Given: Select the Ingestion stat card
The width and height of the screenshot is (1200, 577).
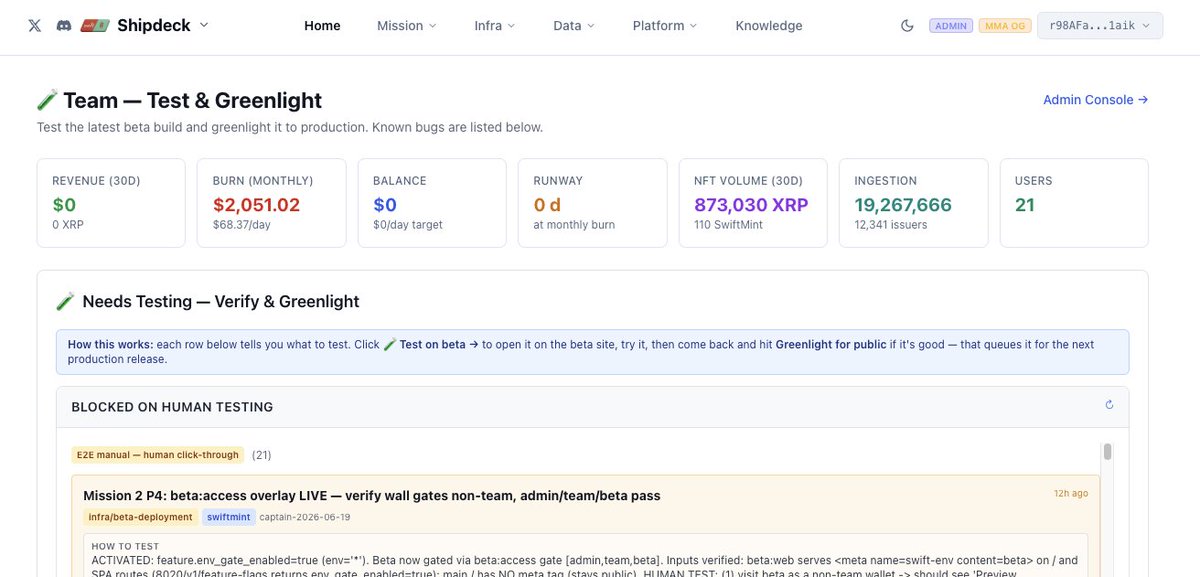Looking at the screenshot, I should (914, 203).
